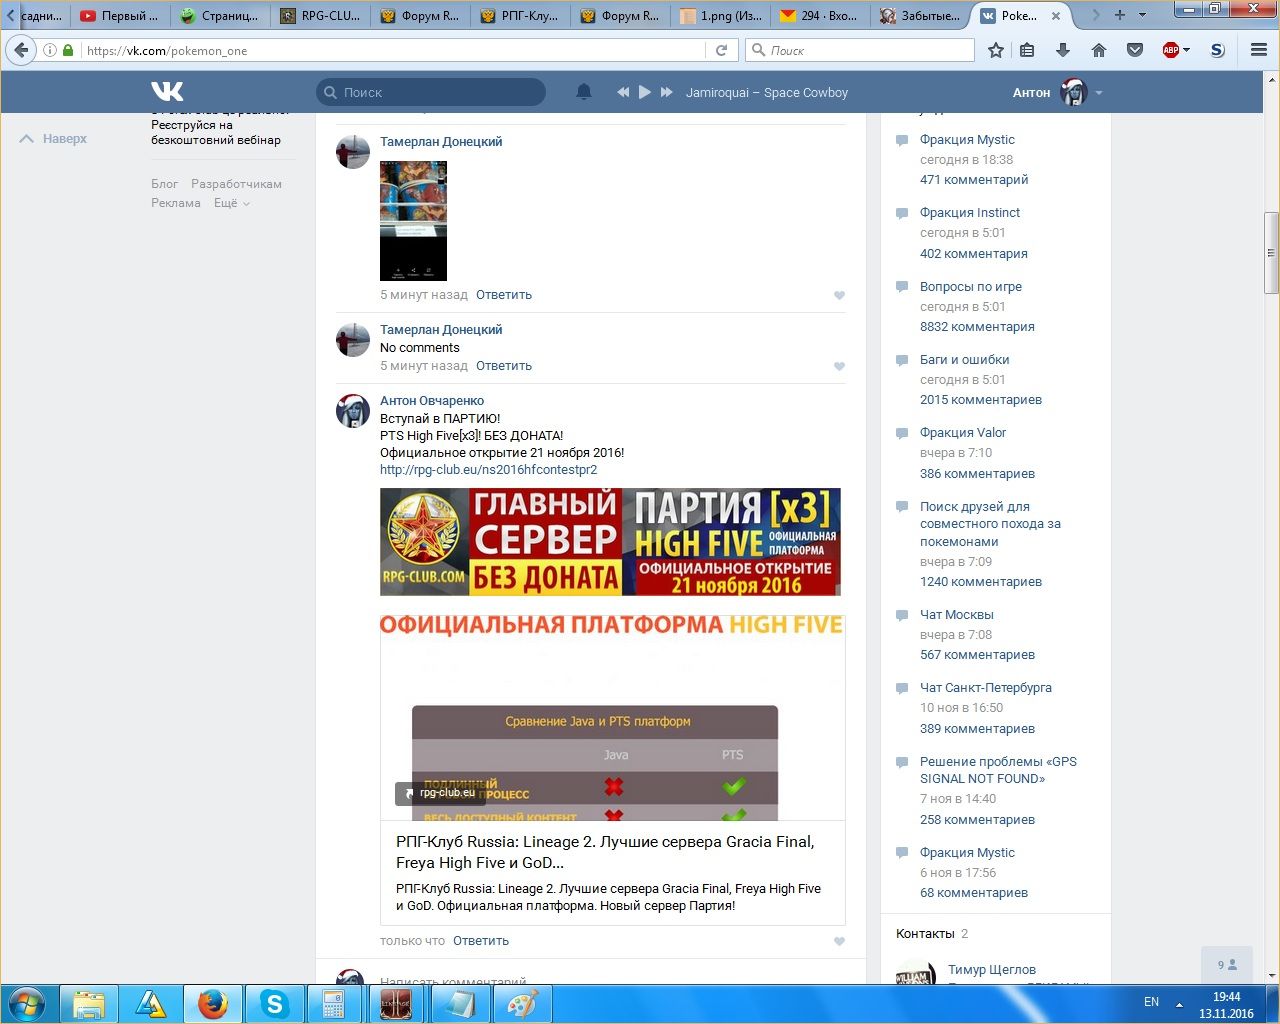Like the comment with photo by Тамерлан

pos(839,295)
